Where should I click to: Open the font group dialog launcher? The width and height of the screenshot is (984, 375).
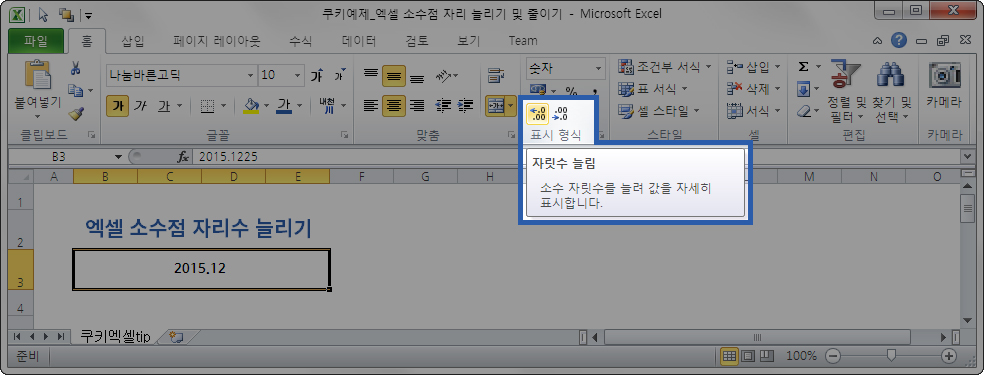pyautogui.click(x=344, y=134)
